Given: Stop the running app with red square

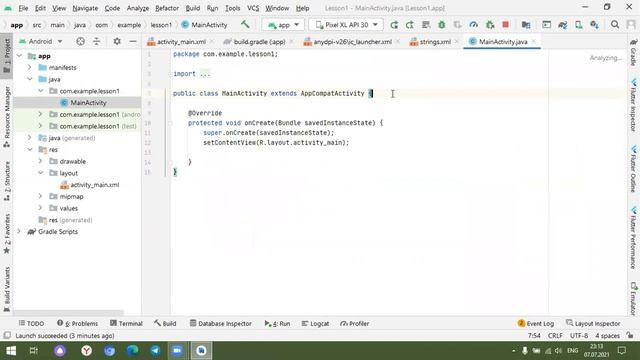Looking at the screenshot, I should [505, 24].
